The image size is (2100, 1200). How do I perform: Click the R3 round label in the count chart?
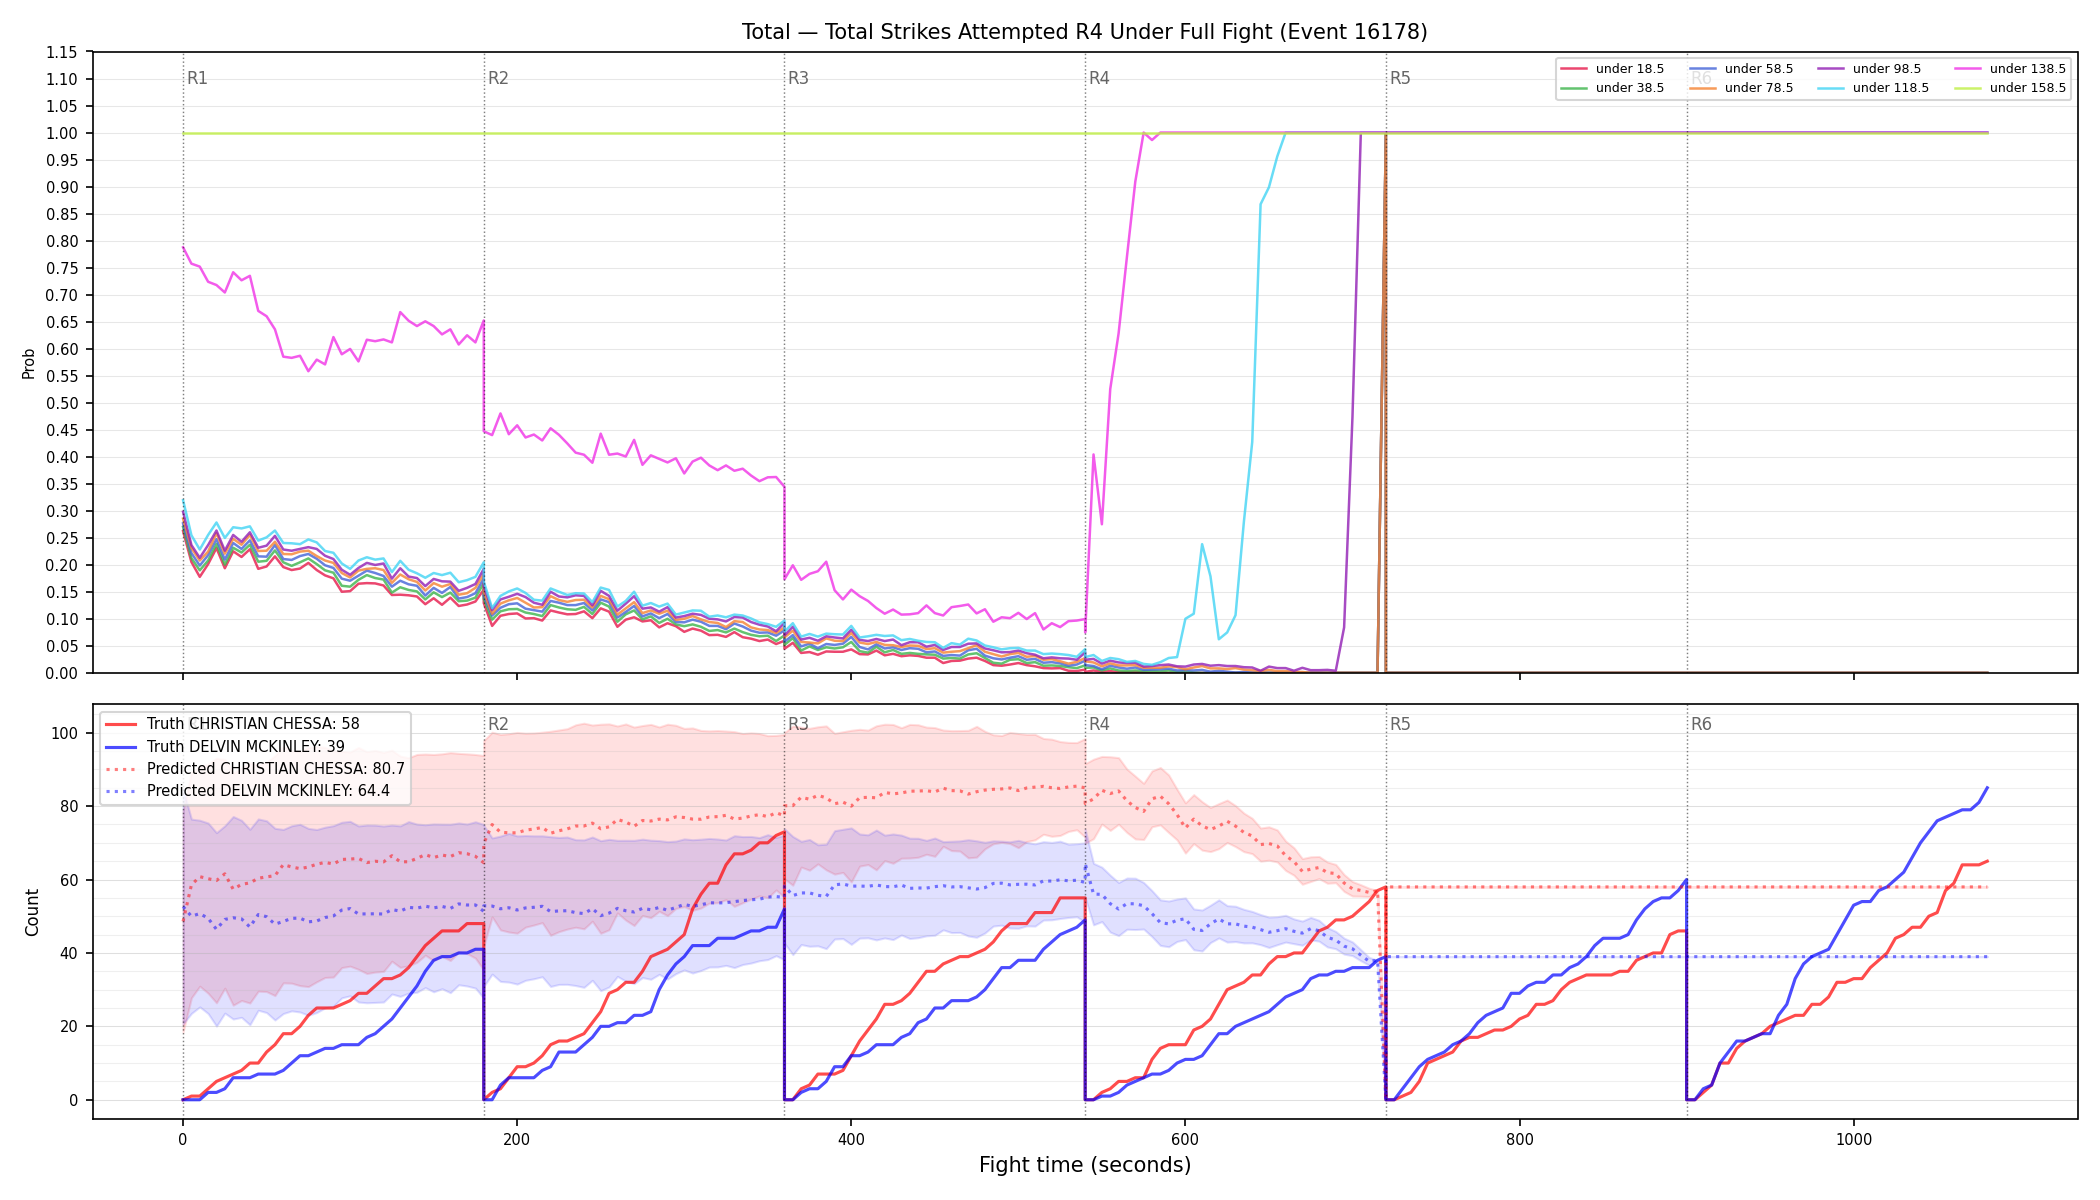[798, 724]
